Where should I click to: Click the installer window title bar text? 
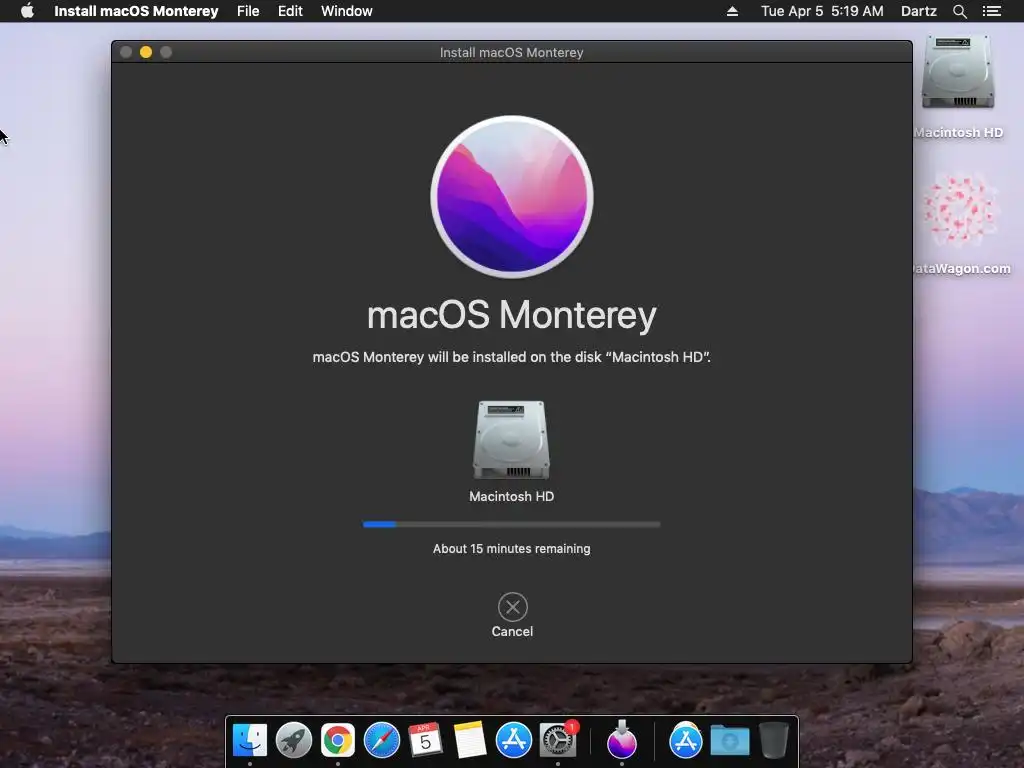[511, 52]
